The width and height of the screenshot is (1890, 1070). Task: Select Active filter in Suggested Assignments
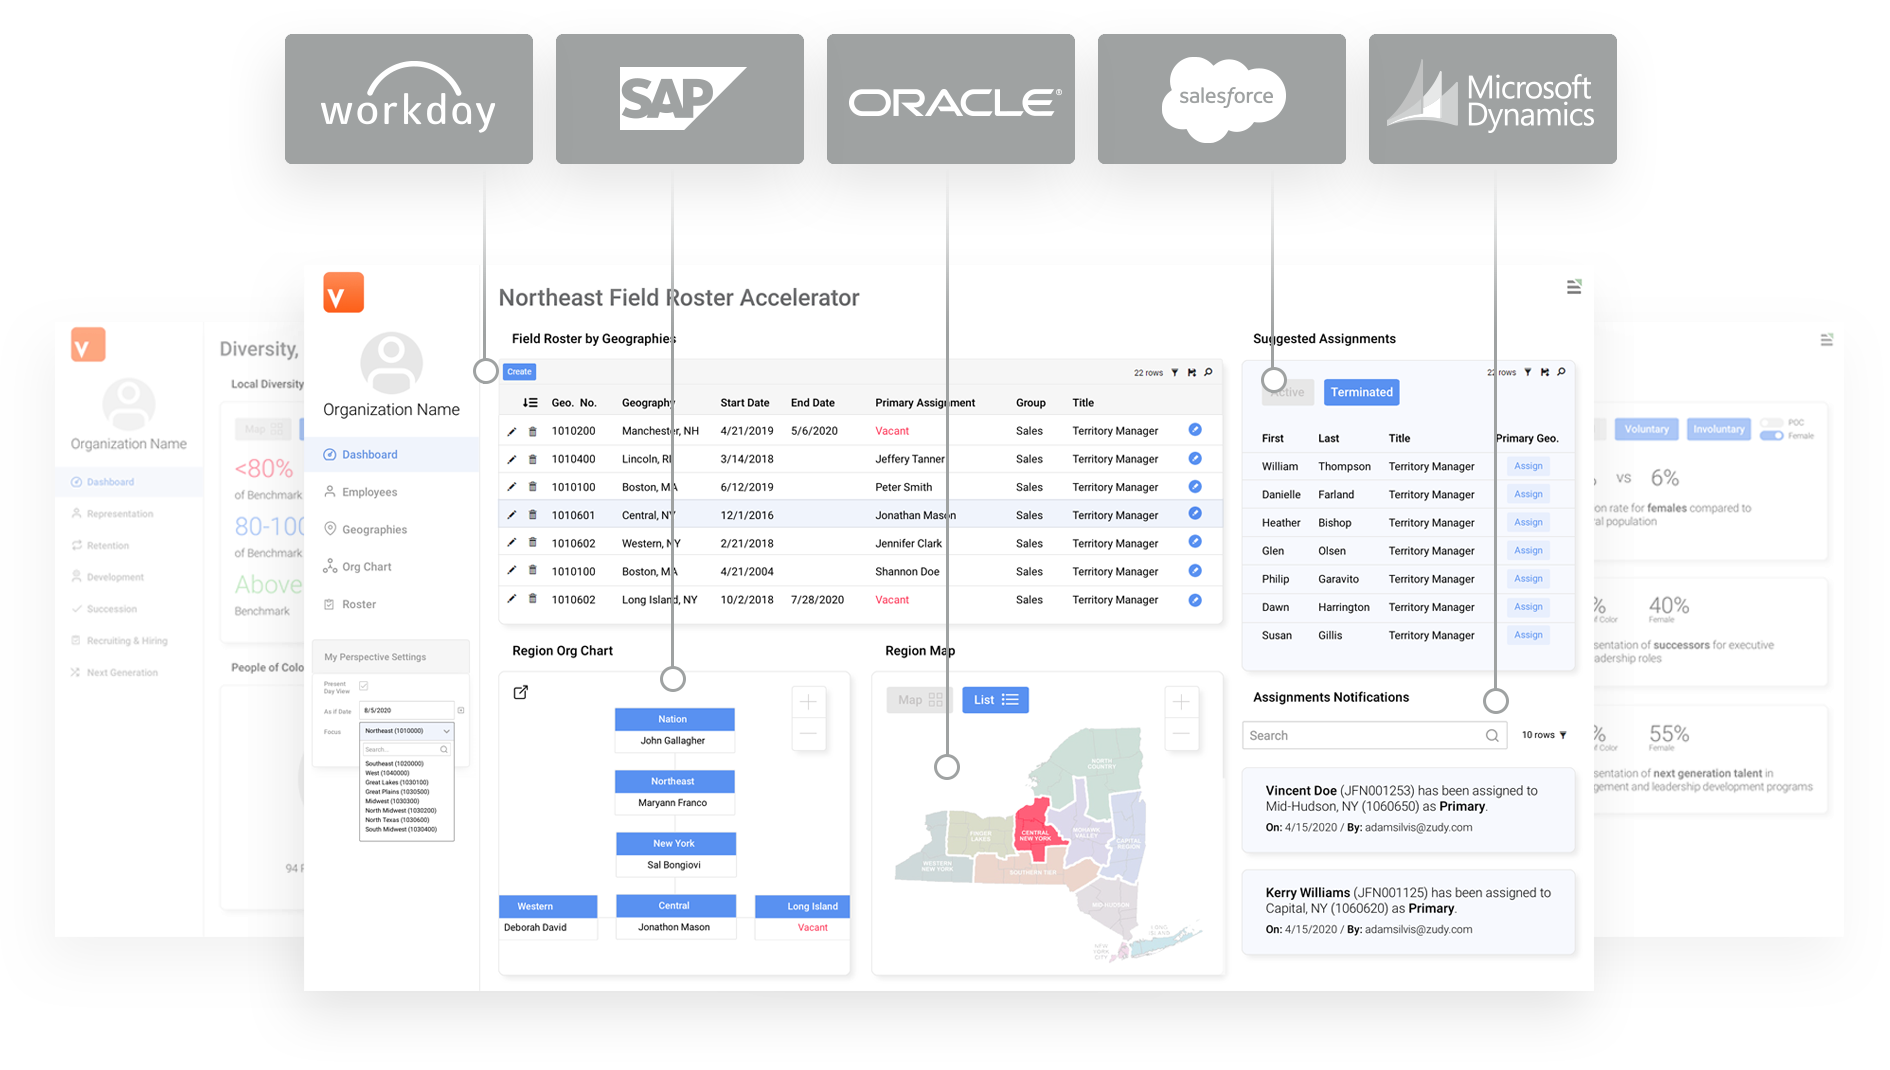point(1288,392)
